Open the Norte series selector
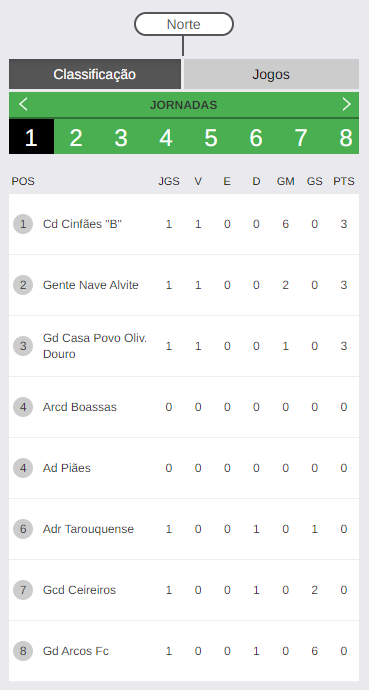Screen dimensions: 369x690 184,24
